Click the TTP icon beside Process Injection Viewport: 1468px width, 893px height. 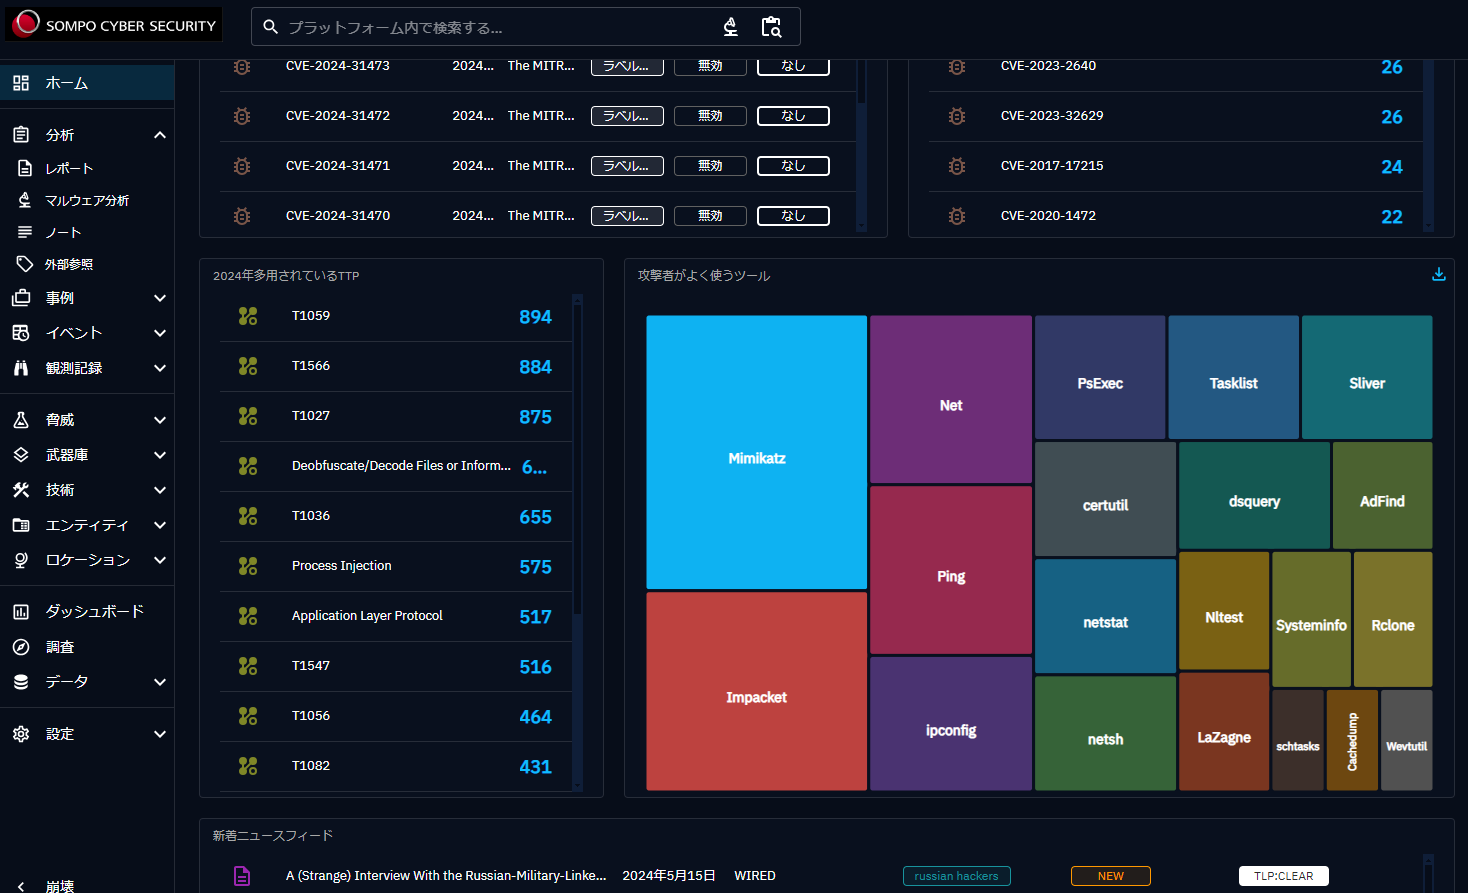(248, 566)
